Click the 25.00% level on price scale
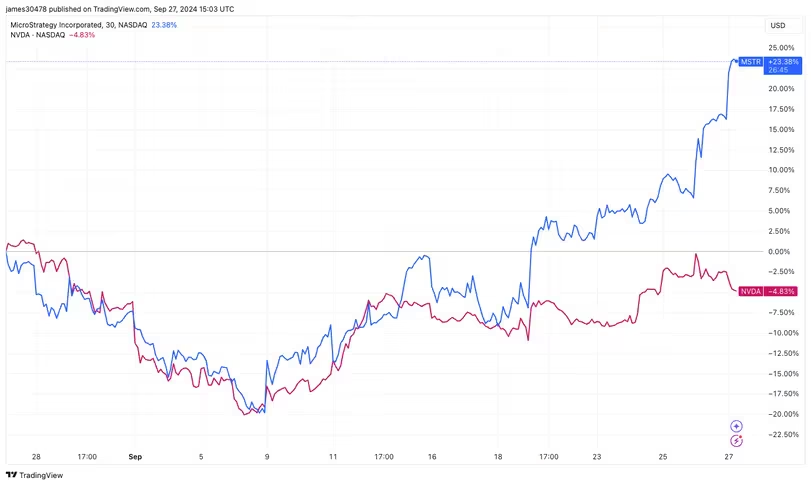811x485 pixels. [x=781, y=48]
